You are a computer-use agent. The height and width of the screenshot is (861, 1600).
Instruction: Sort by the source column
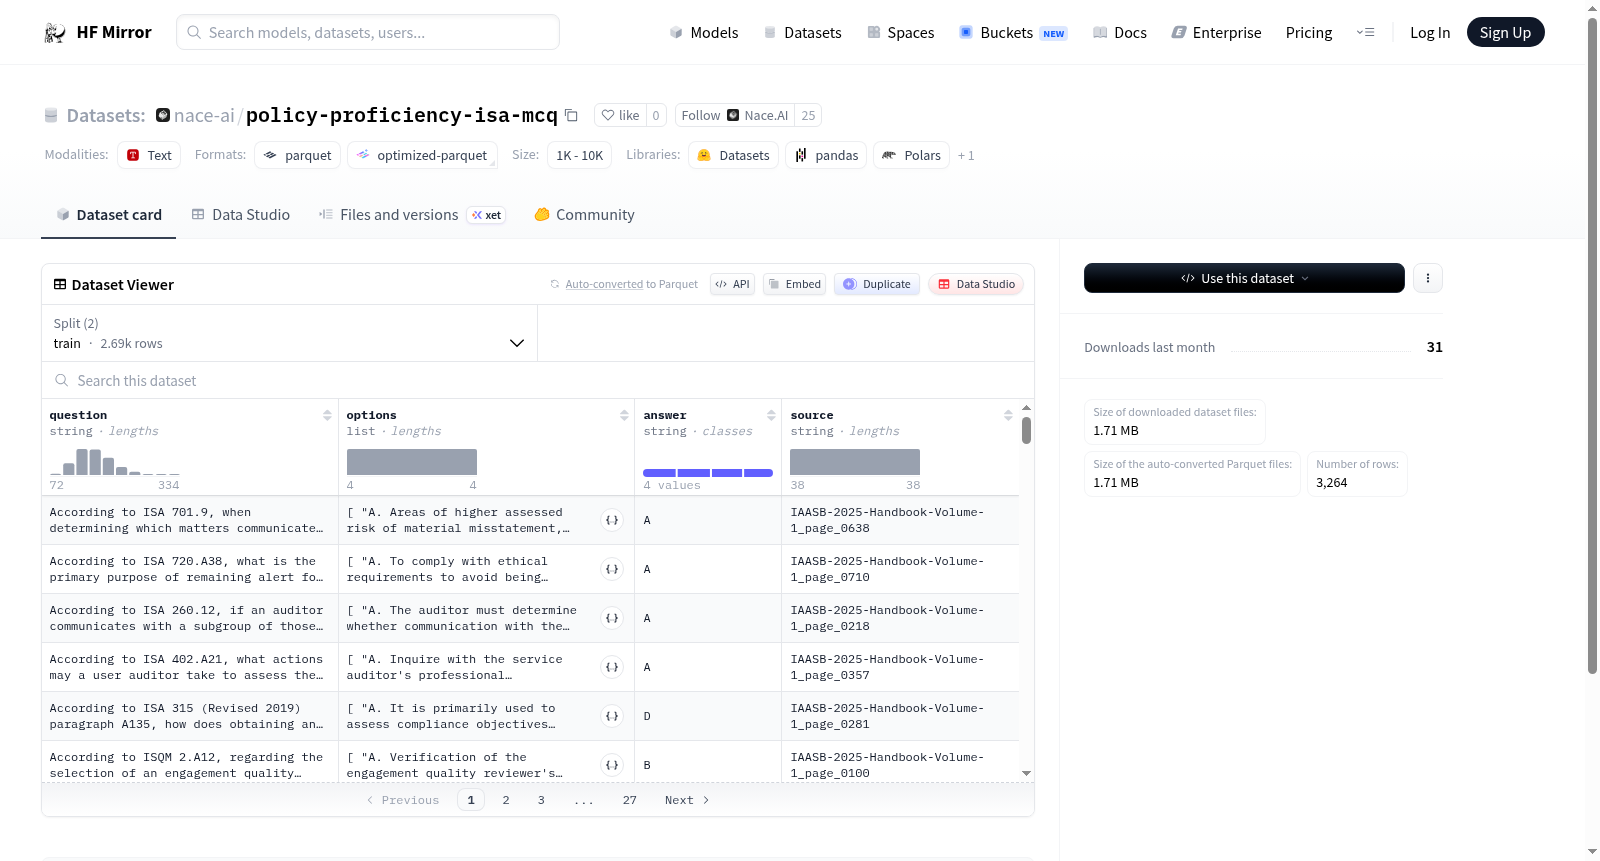coord(1008,415)
